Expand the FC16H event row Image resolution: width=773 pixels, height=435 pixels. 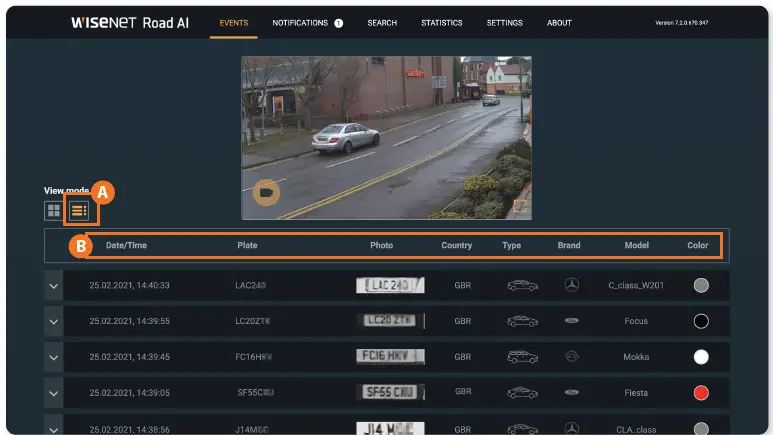tap(54, 357)
